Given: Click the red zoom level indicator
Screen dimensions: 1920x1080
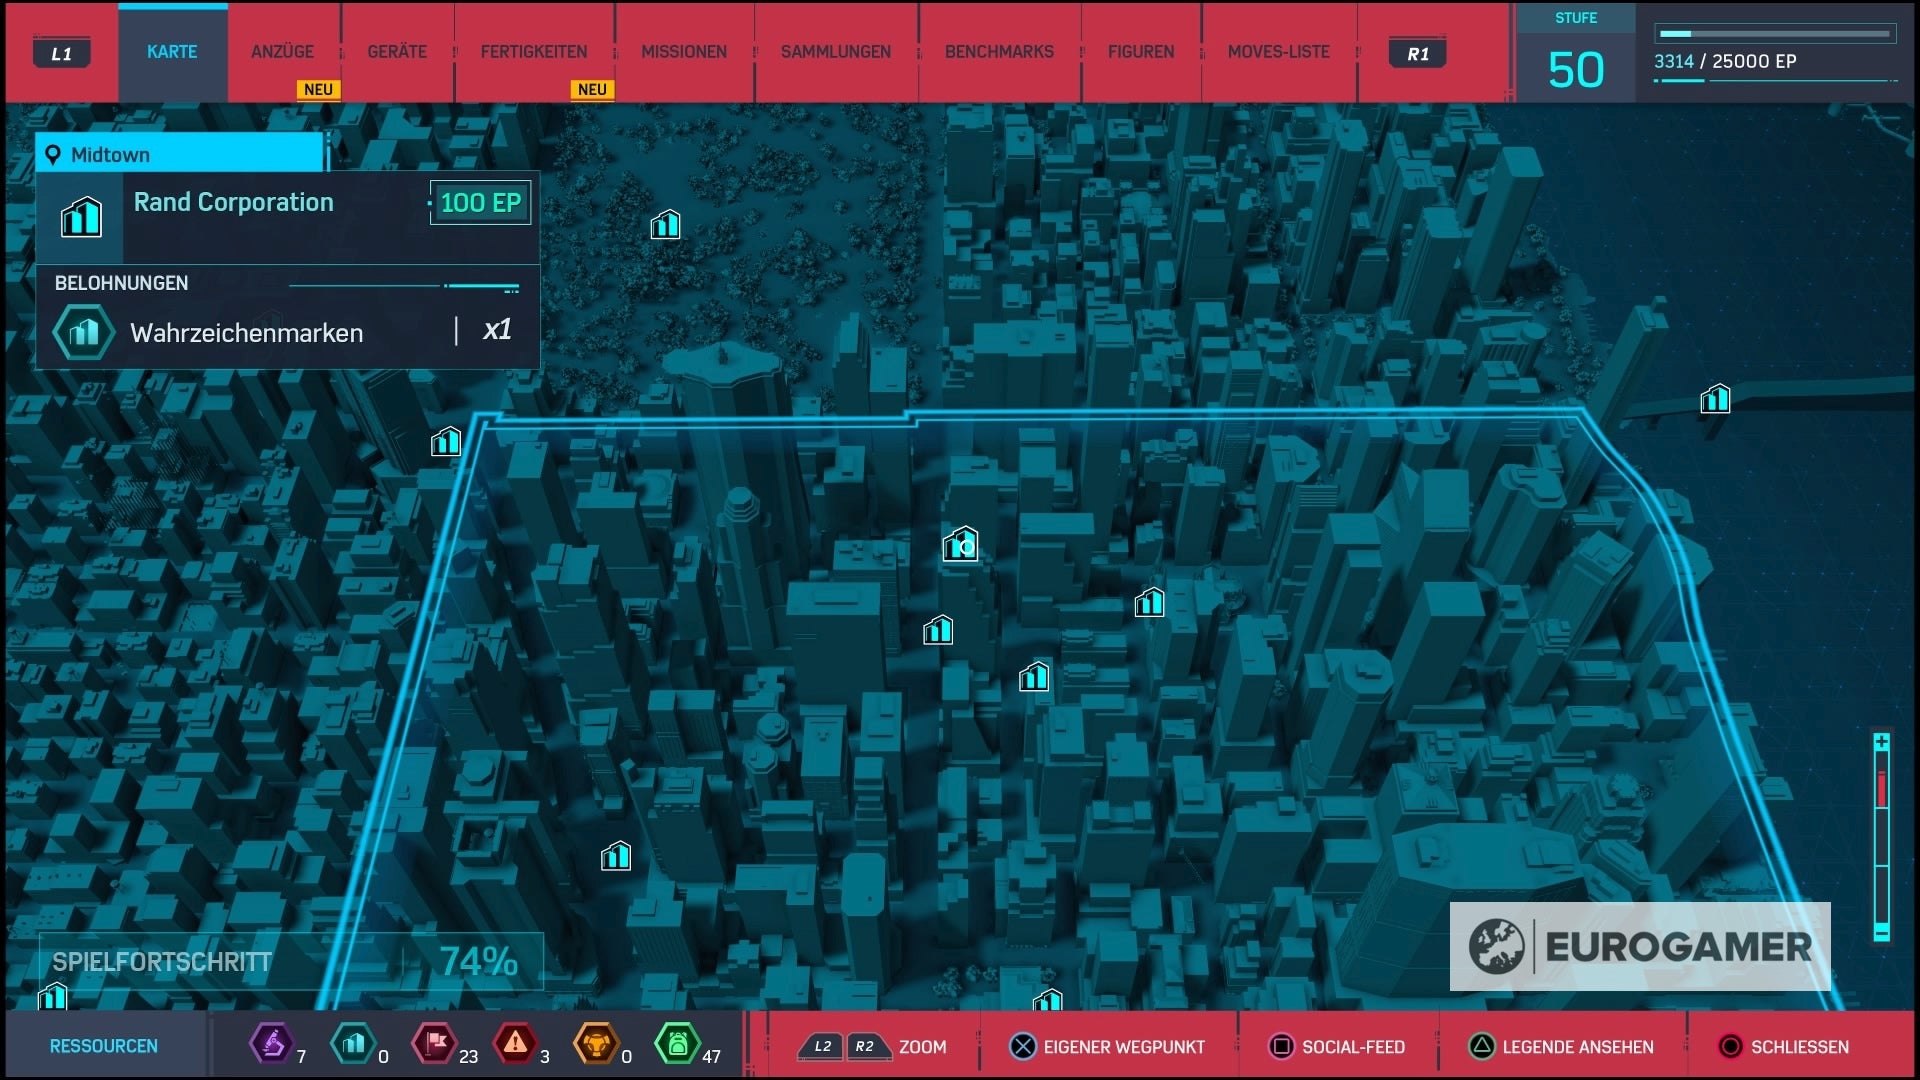Looking at the screenshot, I should point(1881,789).
